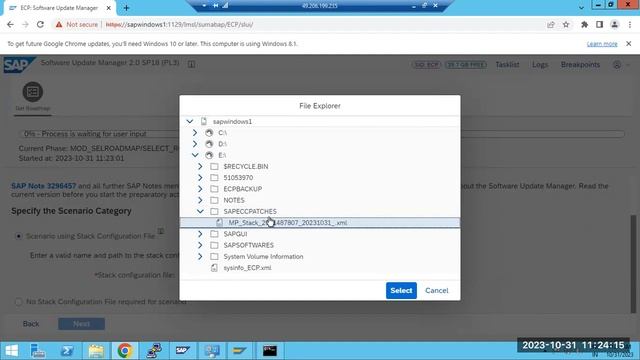Open PowerShell from the taskbar
The width and height of the screenshot is (640, 360).
tap(67, 351)
